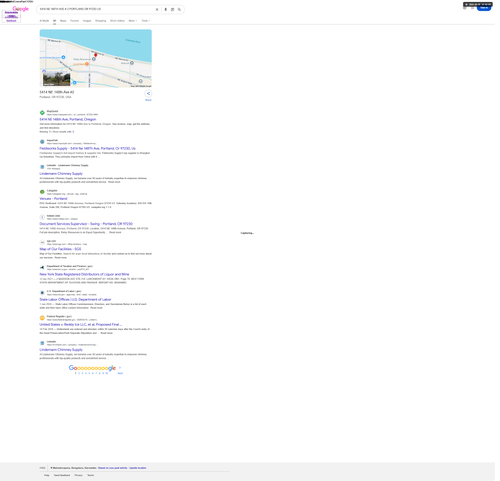500x481 pixels.
Task: Click the MapQuest green favicon
Action: (x=42, y=113)
